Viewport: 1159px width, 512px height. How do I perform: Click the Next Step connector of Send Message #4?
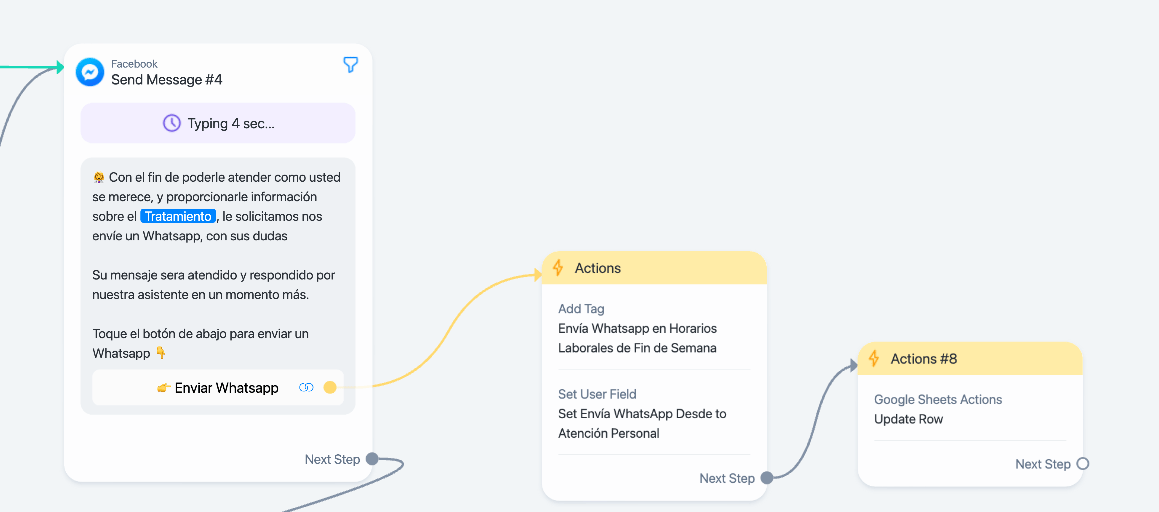coord(372,460)
